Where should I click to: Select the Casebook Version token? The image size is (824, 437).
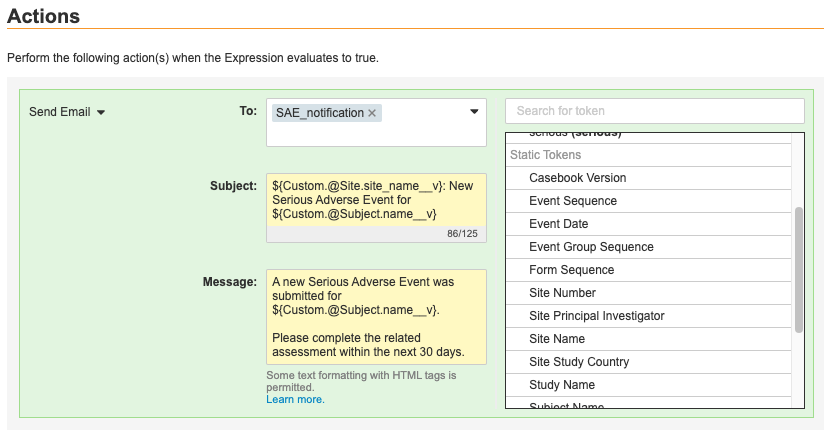577,178
